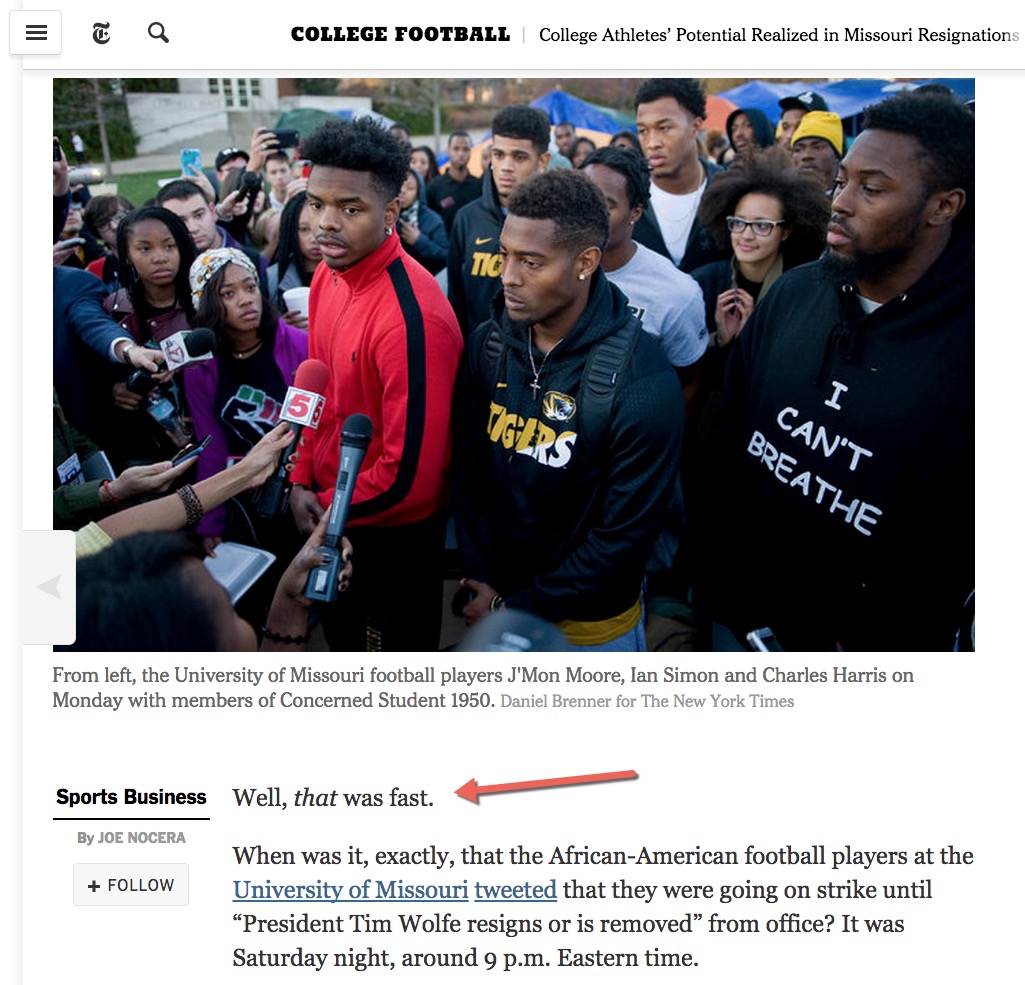Open the University of Missouri link
The image size is (1025, 985).
[350, 890]
